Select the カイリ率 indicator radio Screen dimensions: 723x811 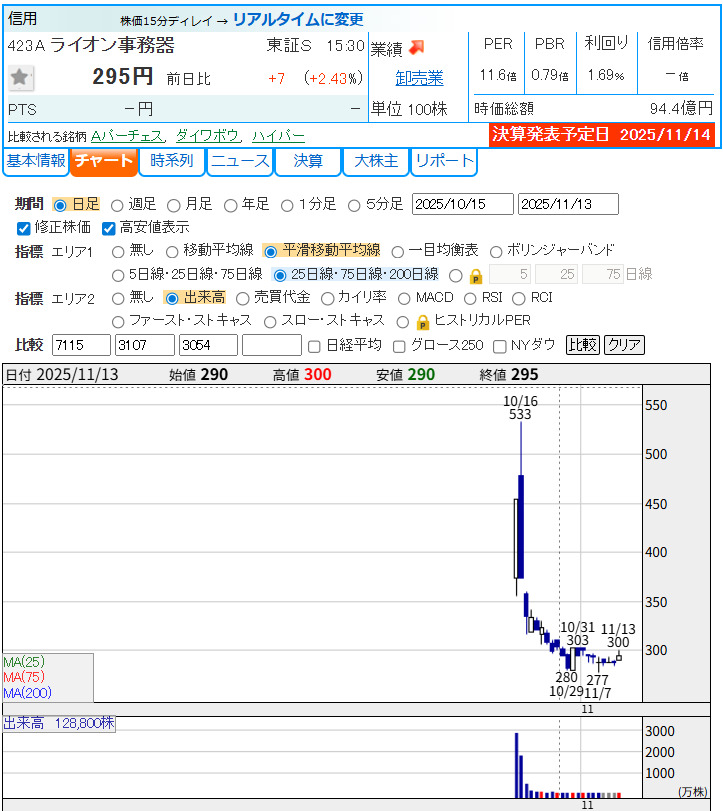pyautogui.click(x=327, y=298)
